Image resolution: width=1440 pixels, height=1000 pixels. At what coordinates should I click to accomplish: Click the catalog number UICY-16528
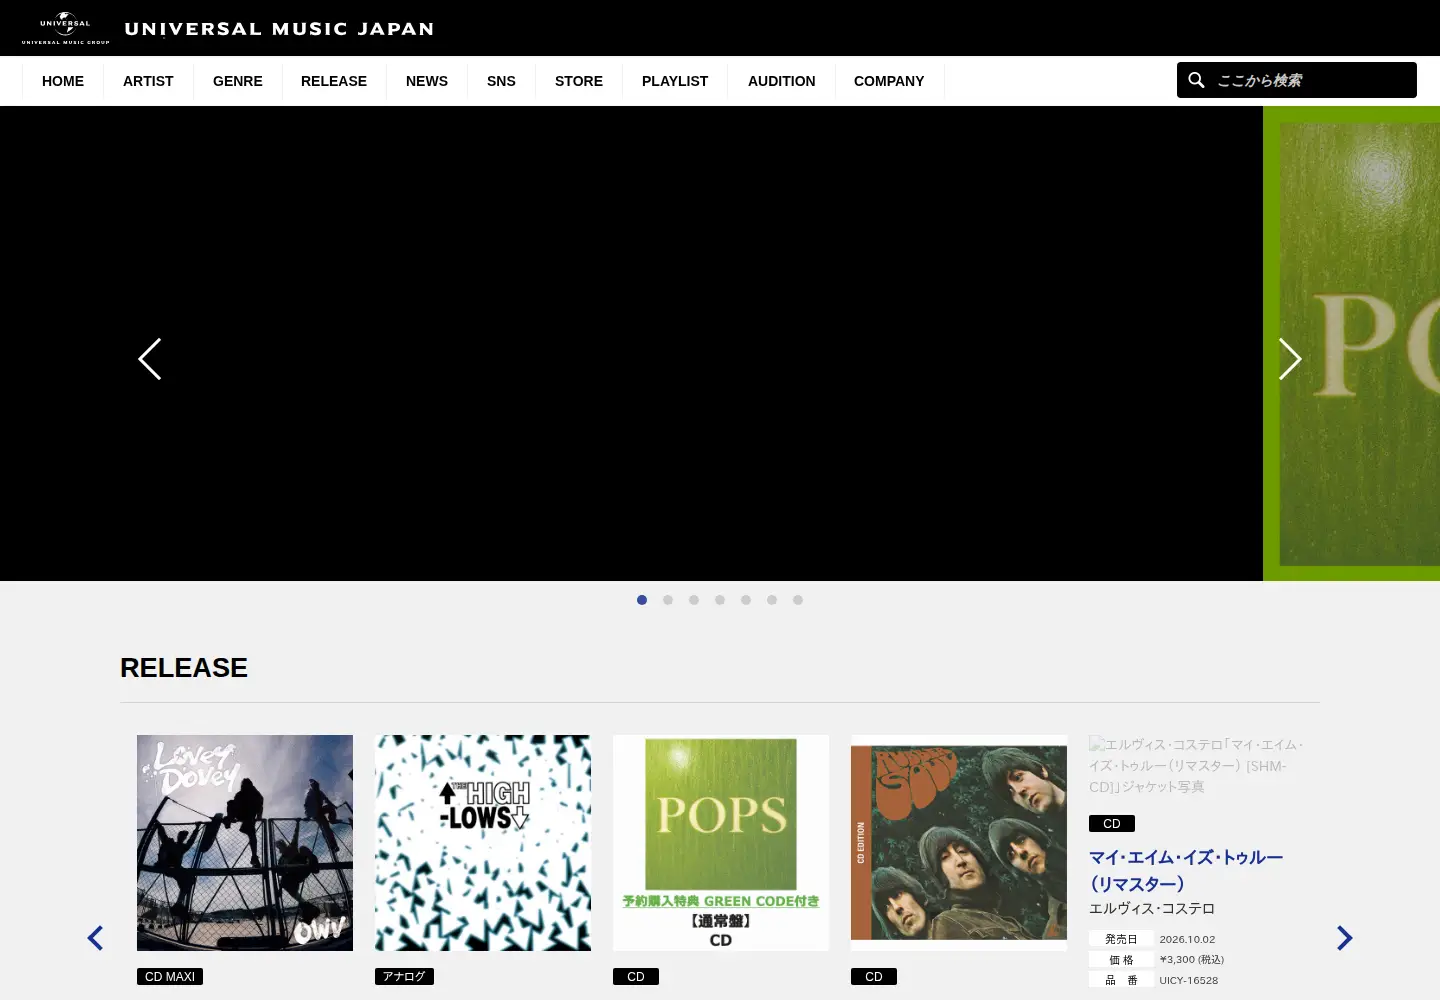click(x=1189, y=980)
